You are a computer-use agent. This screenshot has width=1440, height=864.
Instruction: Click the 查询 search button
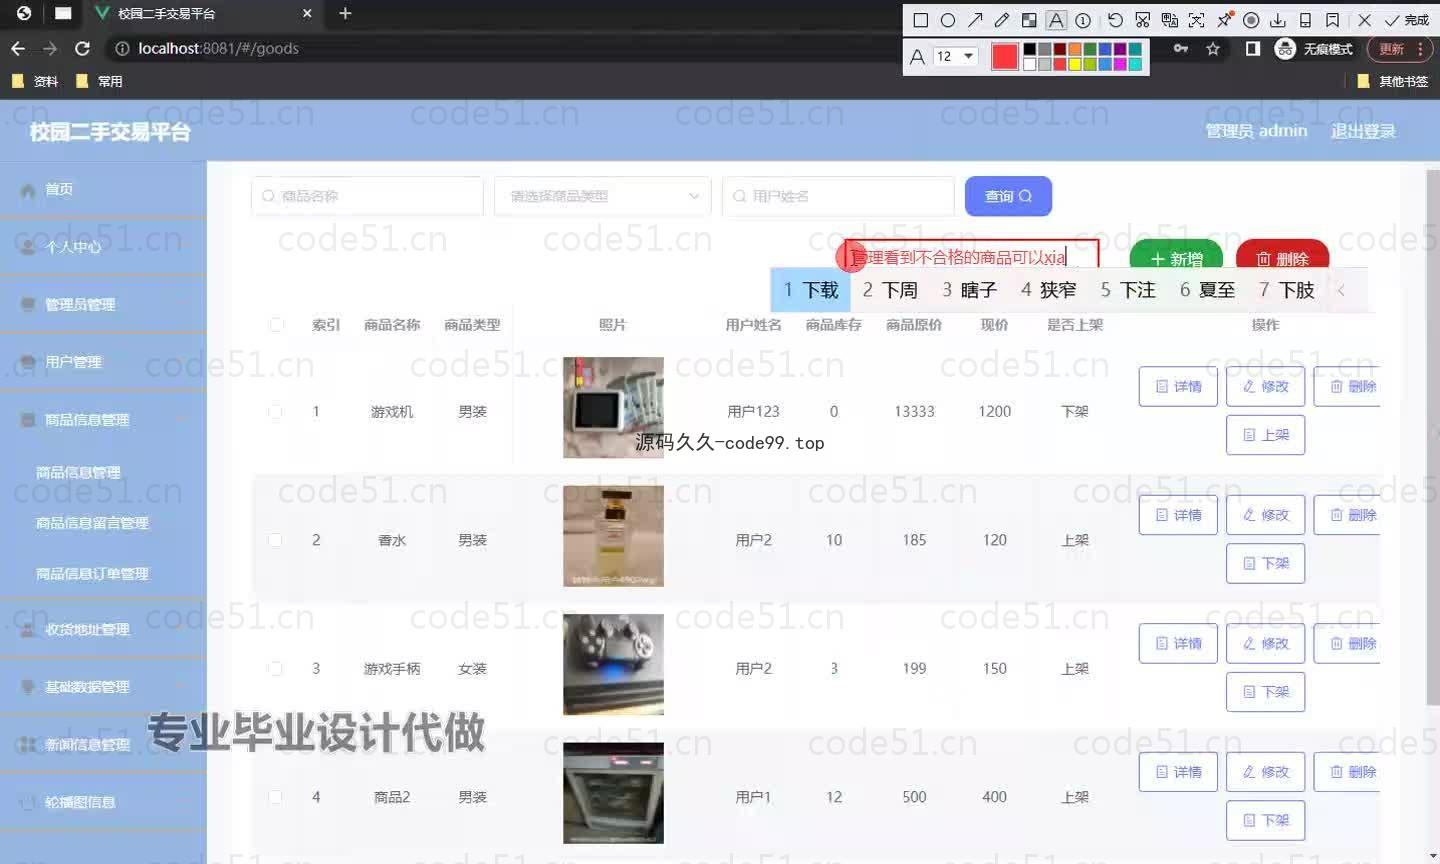pos(1008,196)
